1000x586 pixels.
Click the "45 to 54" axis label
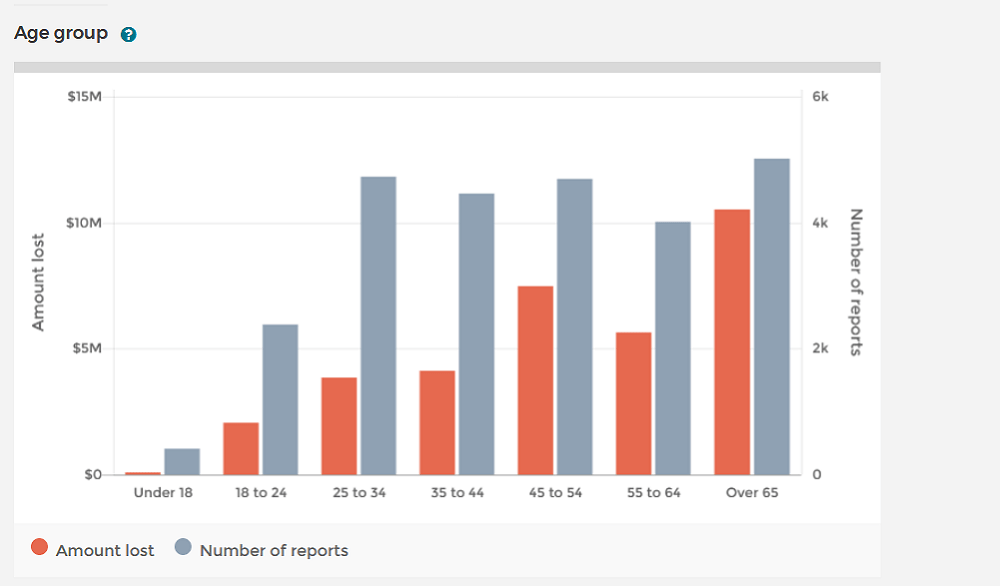[555, 492]
